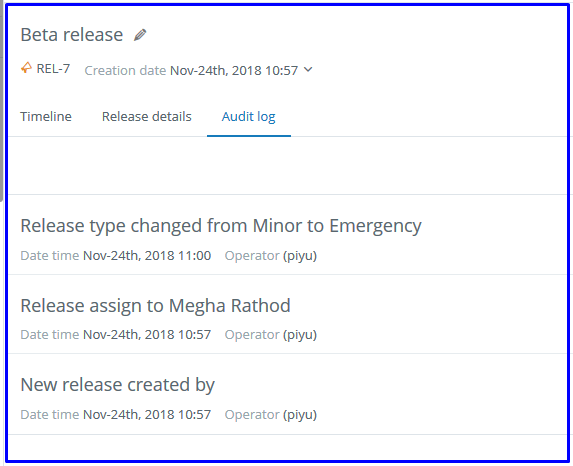Click the 11:00 date time of release type change
The width and height of the screenshot is (573, 466).
[x=147, y=255]
